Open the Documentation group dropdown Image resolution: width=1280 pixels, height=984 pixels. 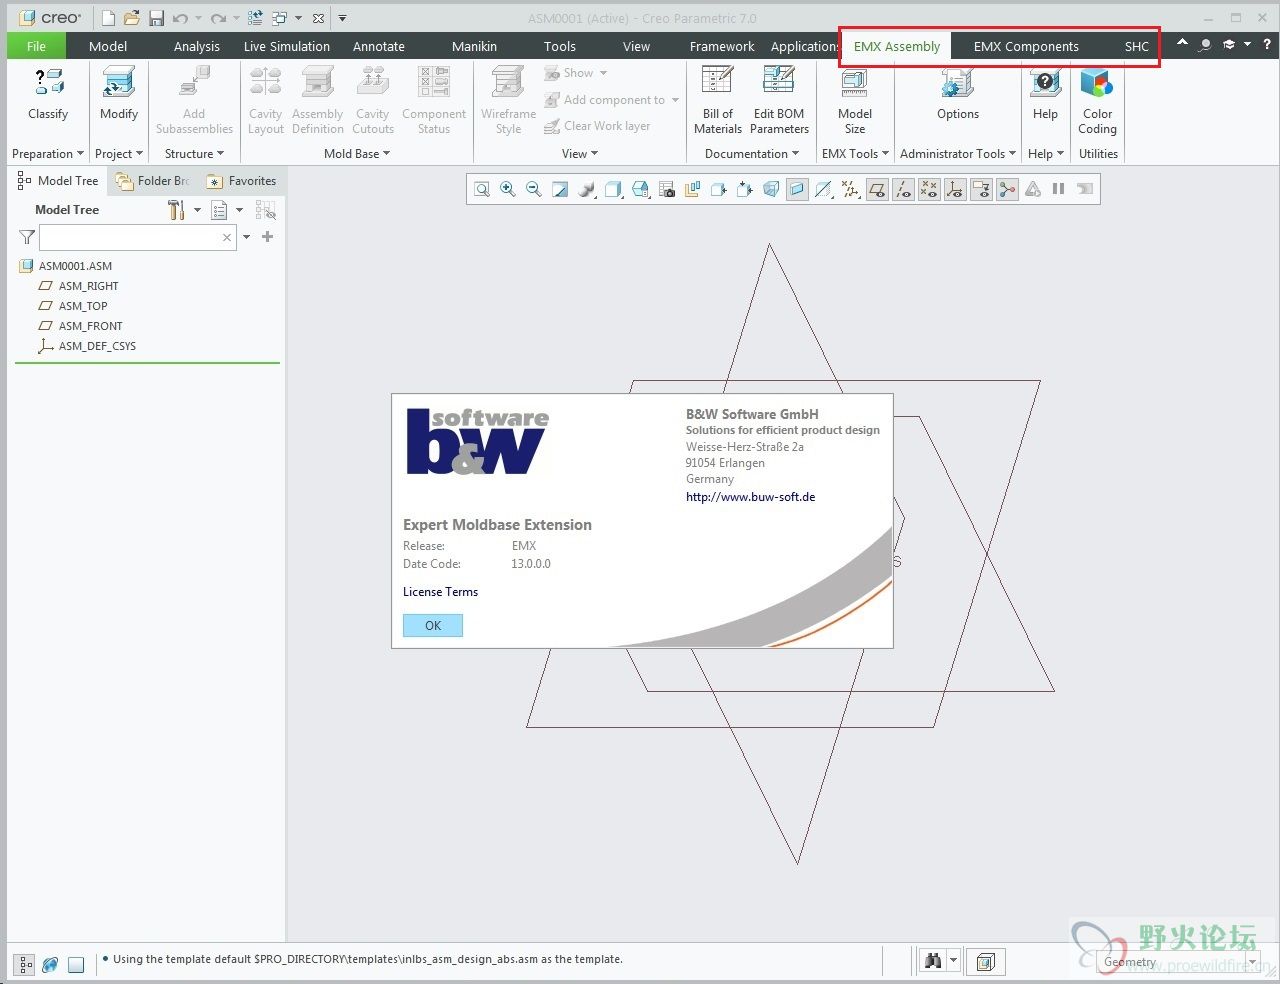(x=752, y=154)
